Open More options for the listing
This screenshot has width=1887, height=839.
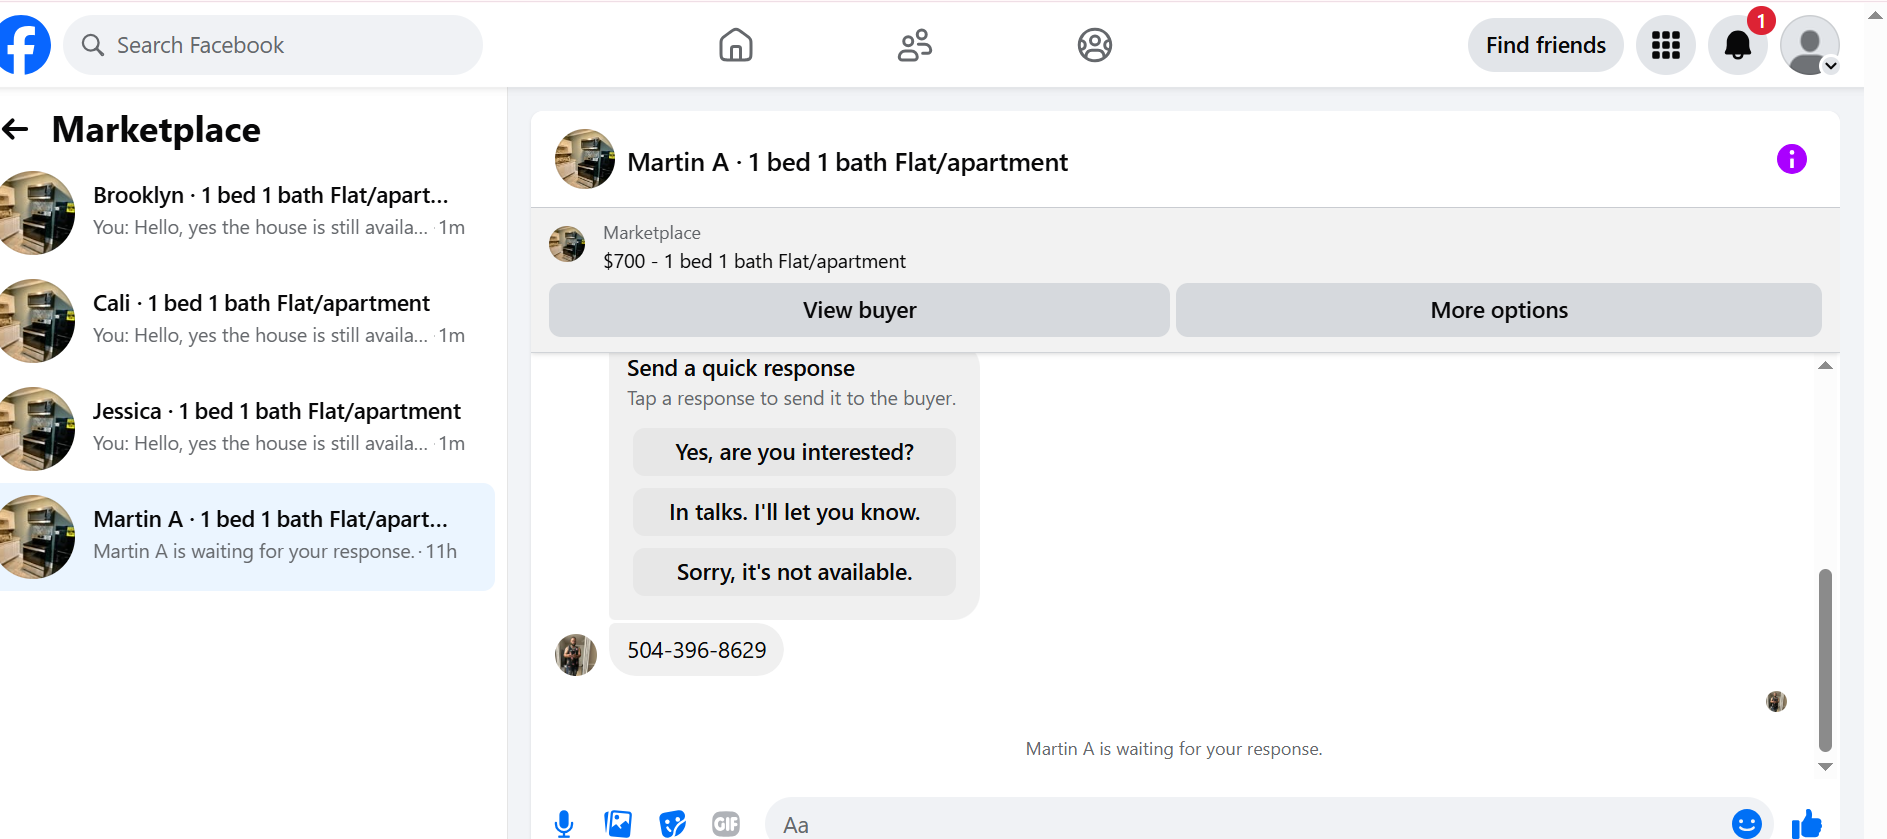1499,310
